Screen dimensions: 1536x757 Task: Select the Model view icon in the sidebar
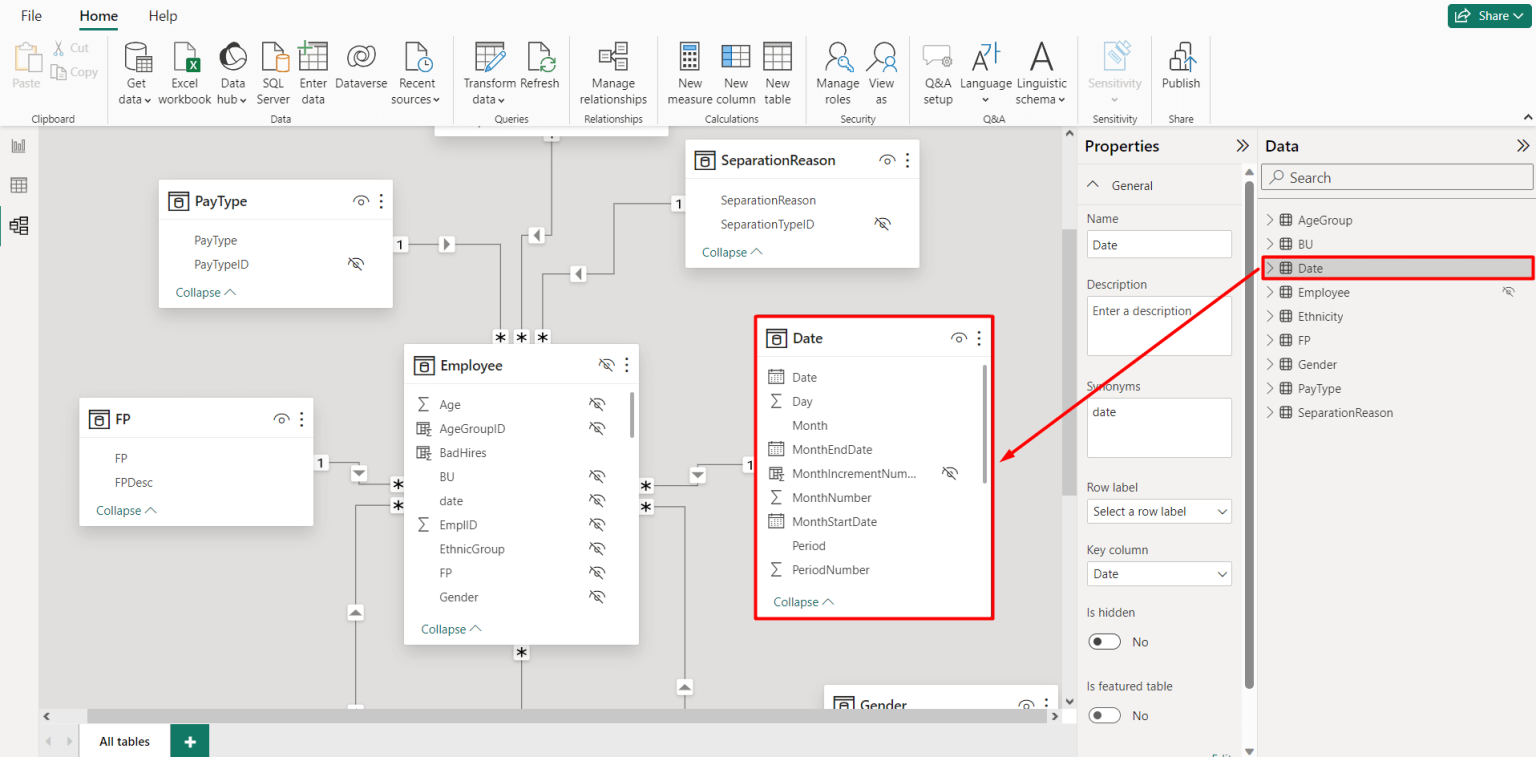[18, 225]
